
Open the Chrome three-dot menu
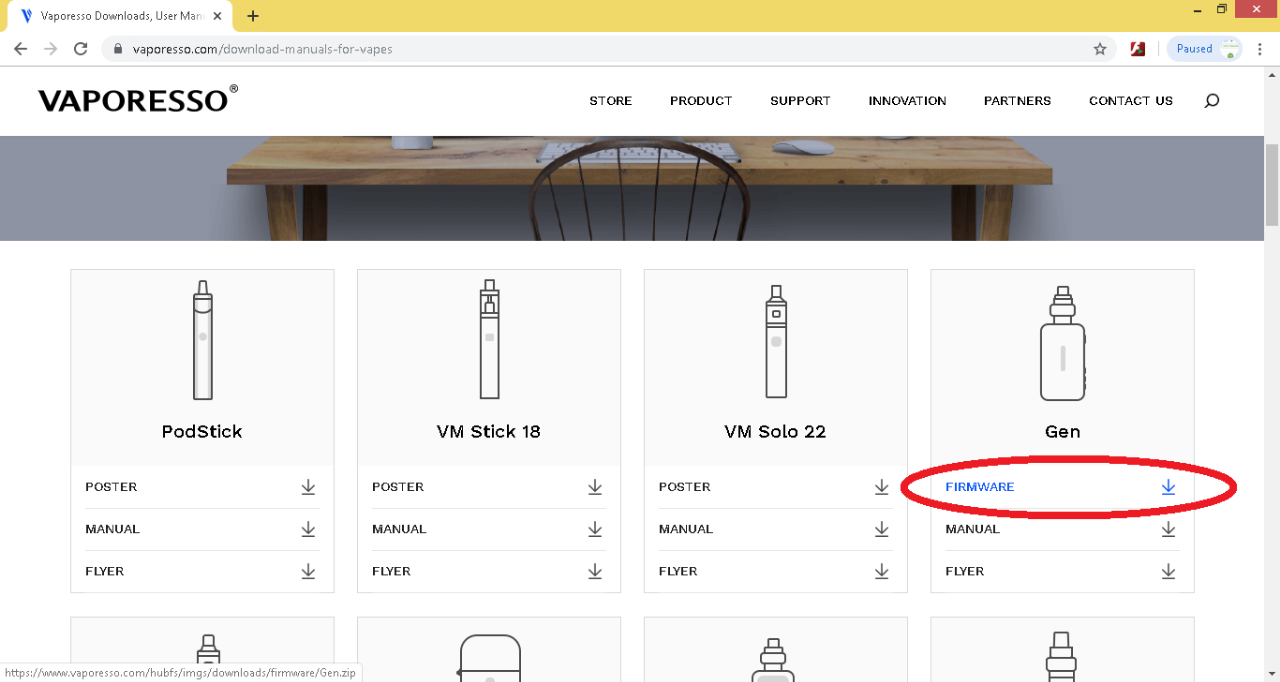pos(1260,48)
